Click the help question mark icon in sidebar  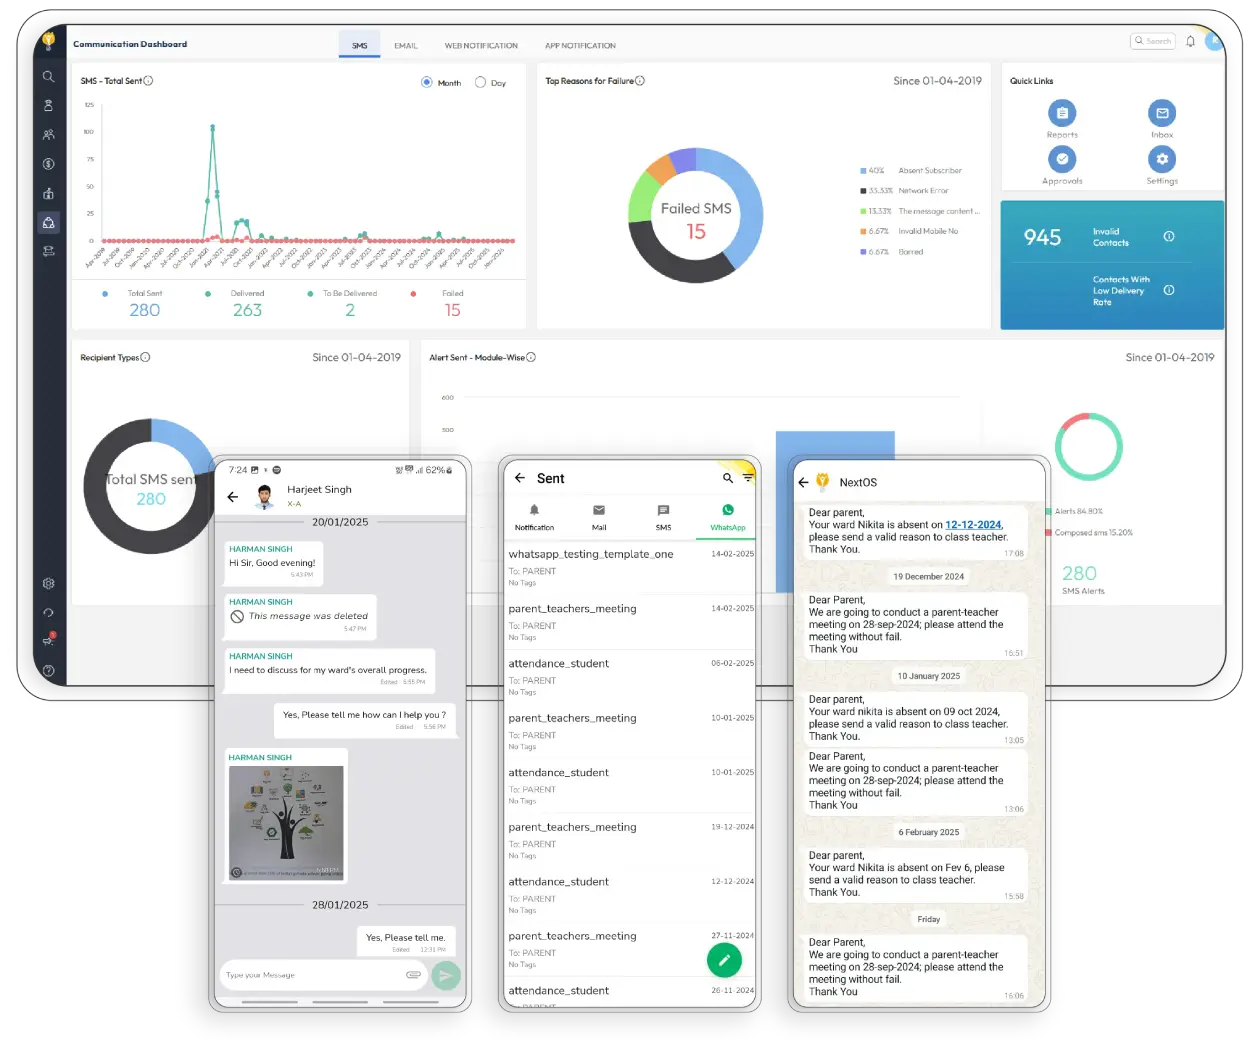48,671
